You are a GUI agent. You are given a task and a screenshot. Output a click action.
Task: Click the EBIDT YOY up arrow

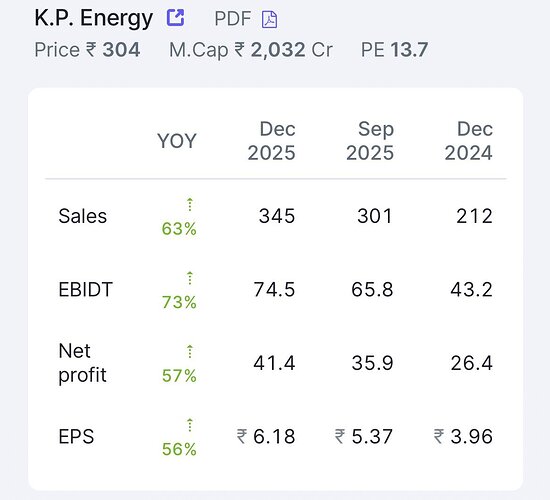tap(190, 278)
